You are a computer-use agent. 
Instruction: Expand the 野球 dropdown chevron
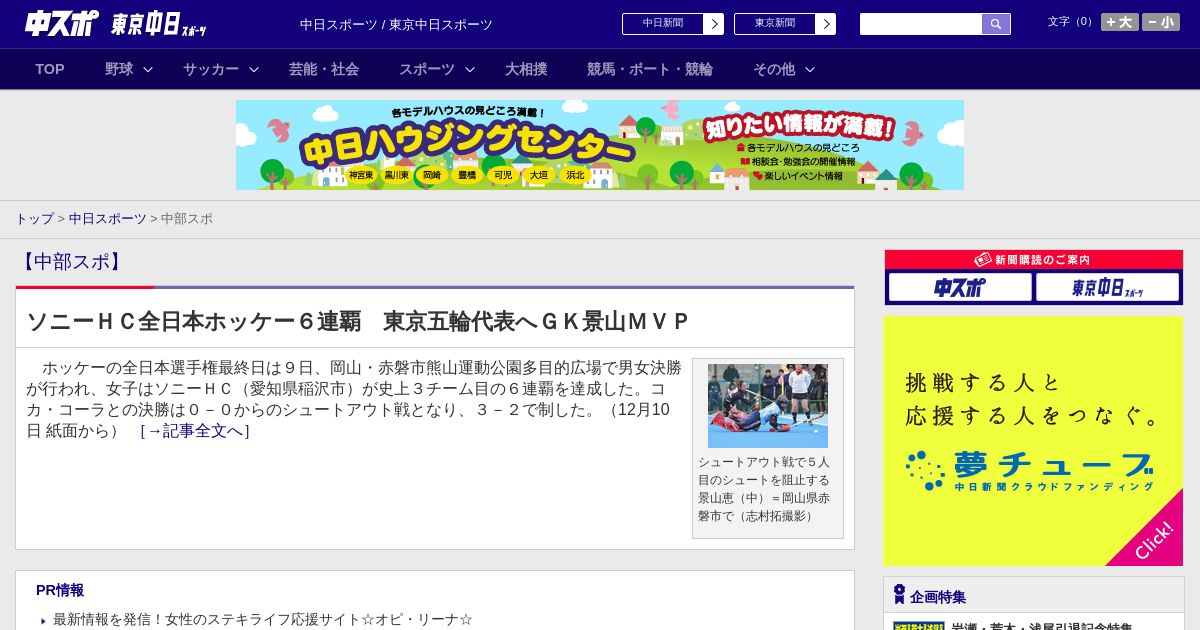(148, 69)
